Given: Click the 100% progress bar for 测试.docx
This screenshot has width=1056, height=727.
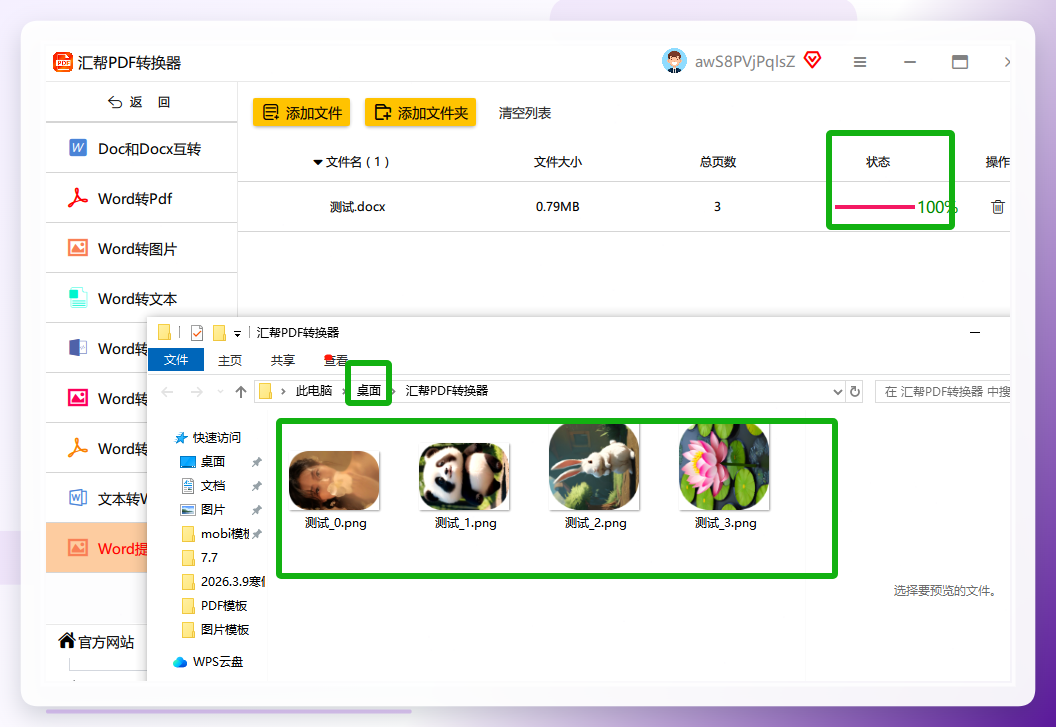Looking at the screenshot, I should [896, 207].
